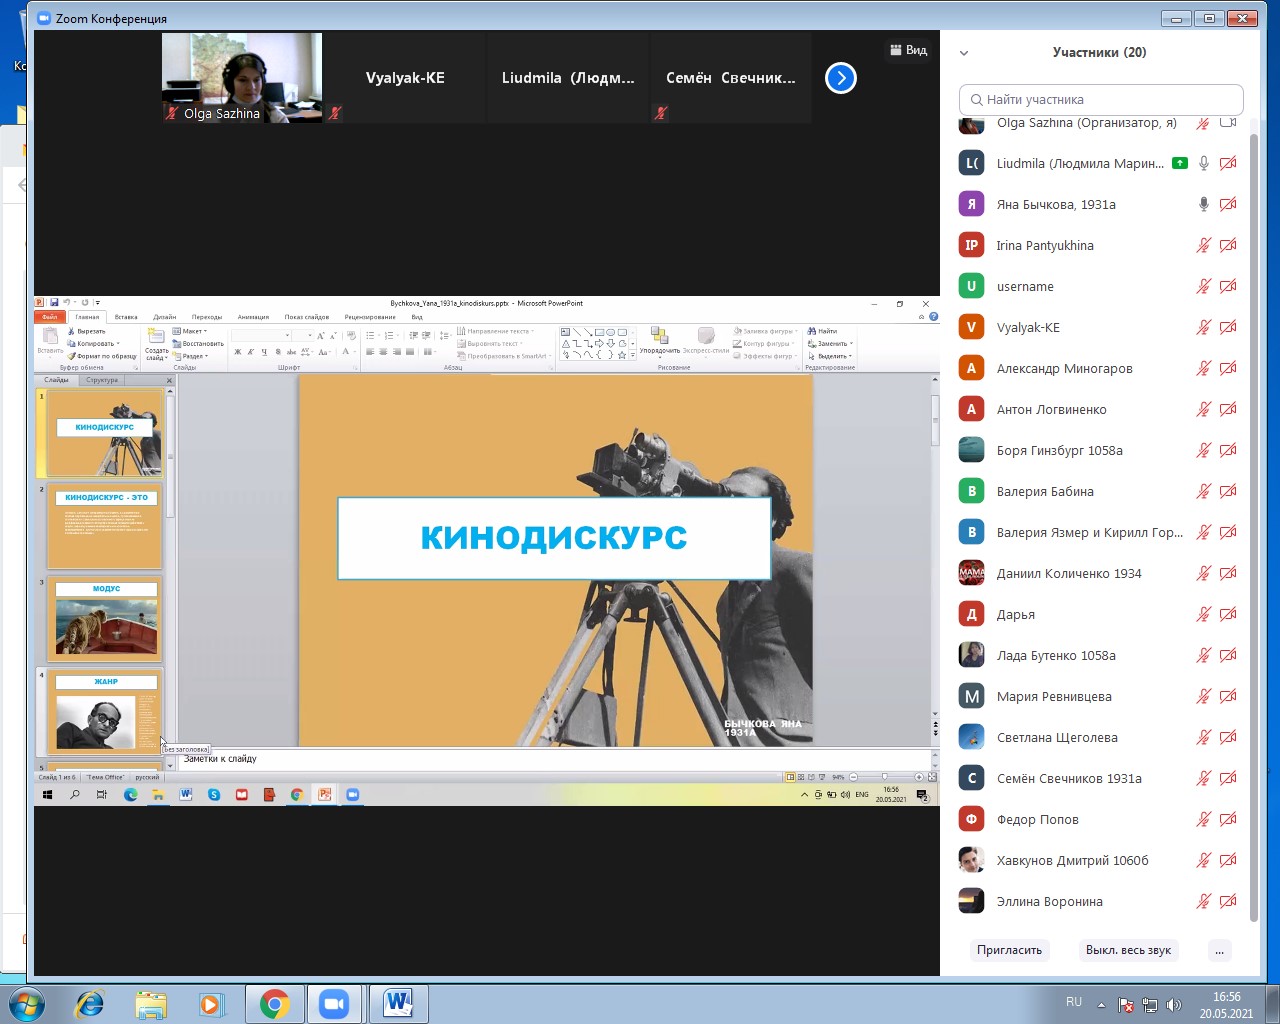
Task: Select Формат по образцу brush tool
Action: tap(102, 356)
